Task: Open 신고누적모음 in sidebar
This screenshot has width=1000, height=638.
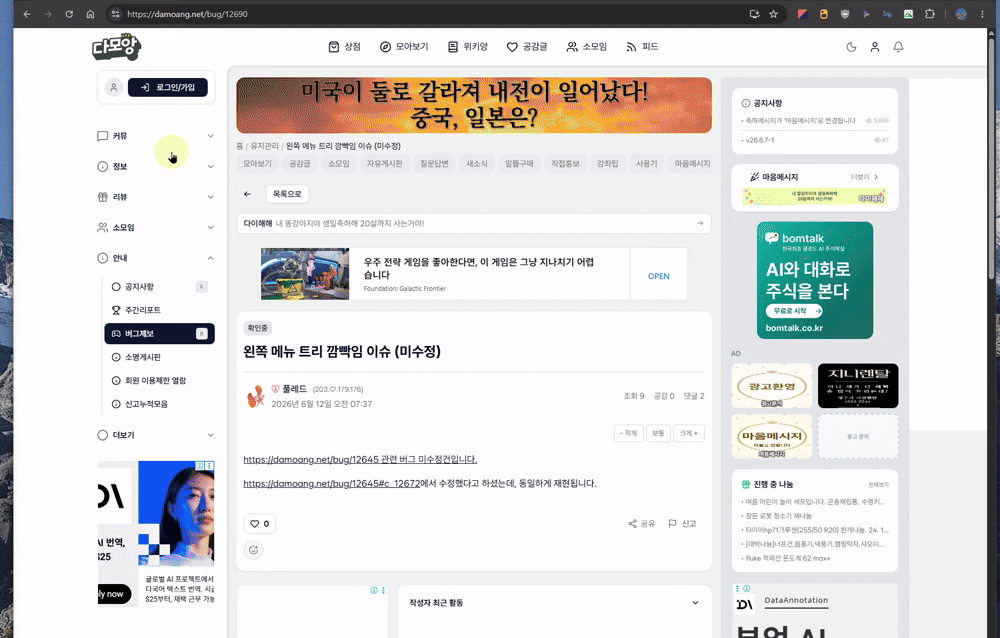Action: (x=159, y=404)
